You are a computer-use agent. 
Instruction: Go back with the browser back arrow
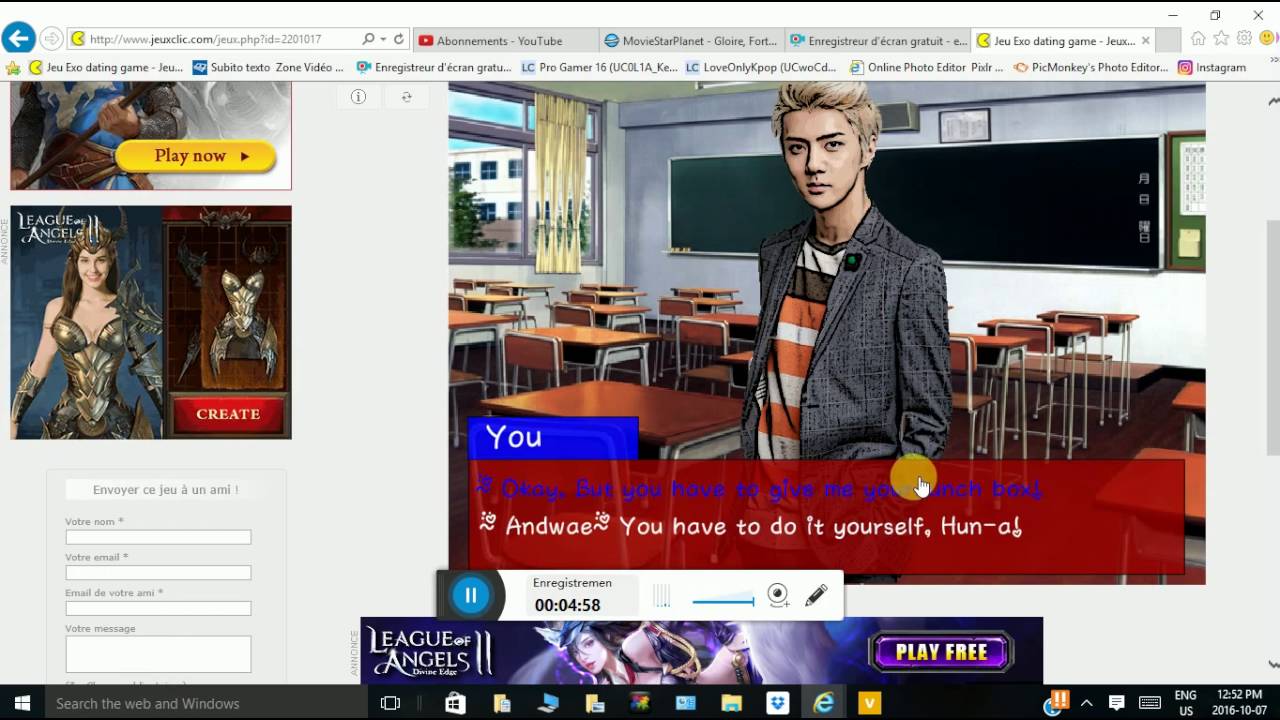tap(18, 39)
